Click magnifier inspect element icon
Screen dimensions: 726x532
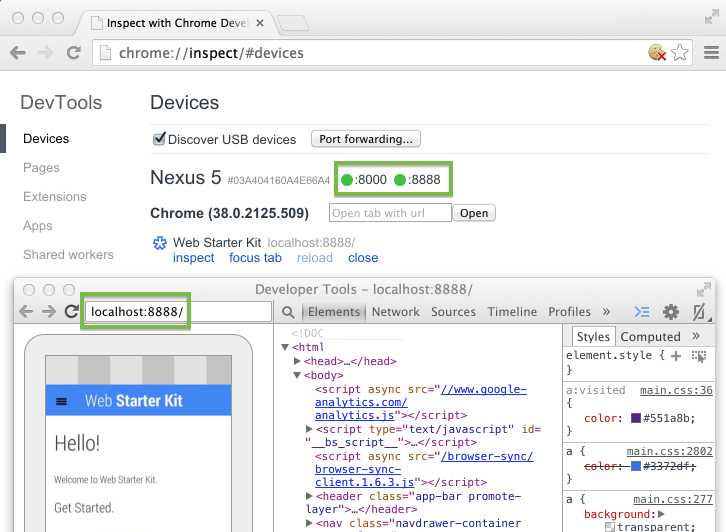click(x=288, y=312)
